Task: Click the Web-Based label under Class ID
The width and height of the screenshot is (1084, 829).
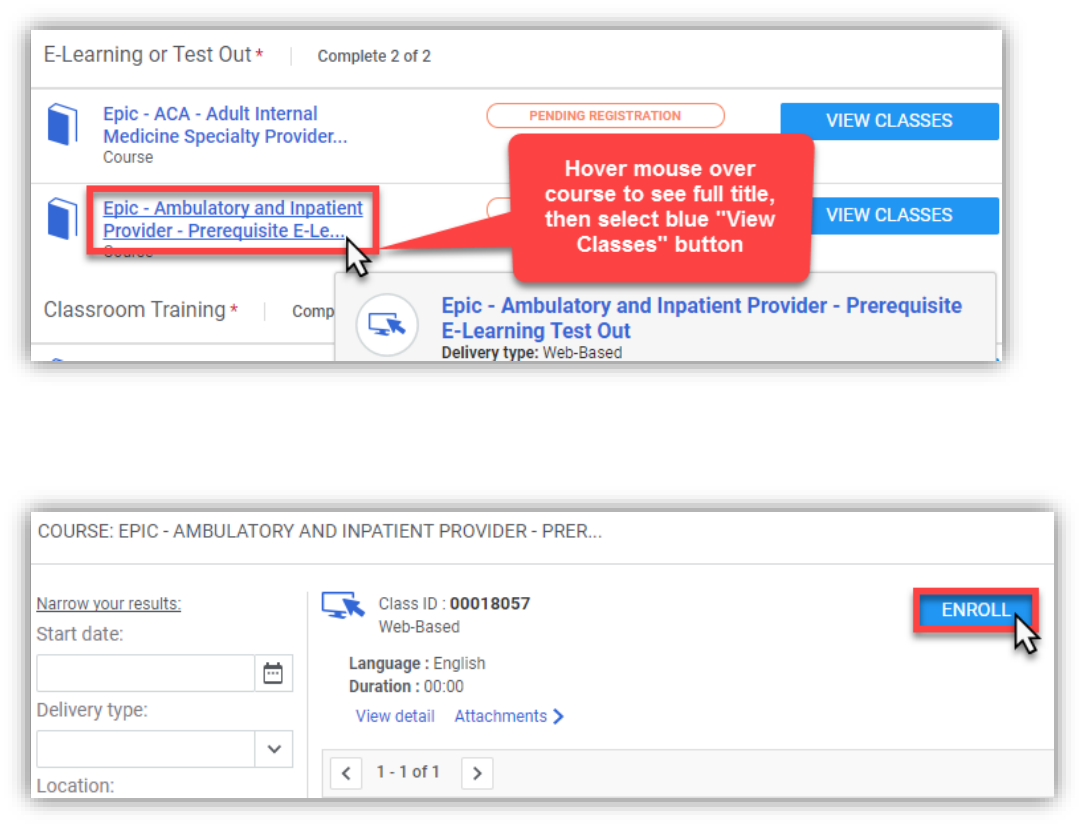Action: tap(419, 626)
